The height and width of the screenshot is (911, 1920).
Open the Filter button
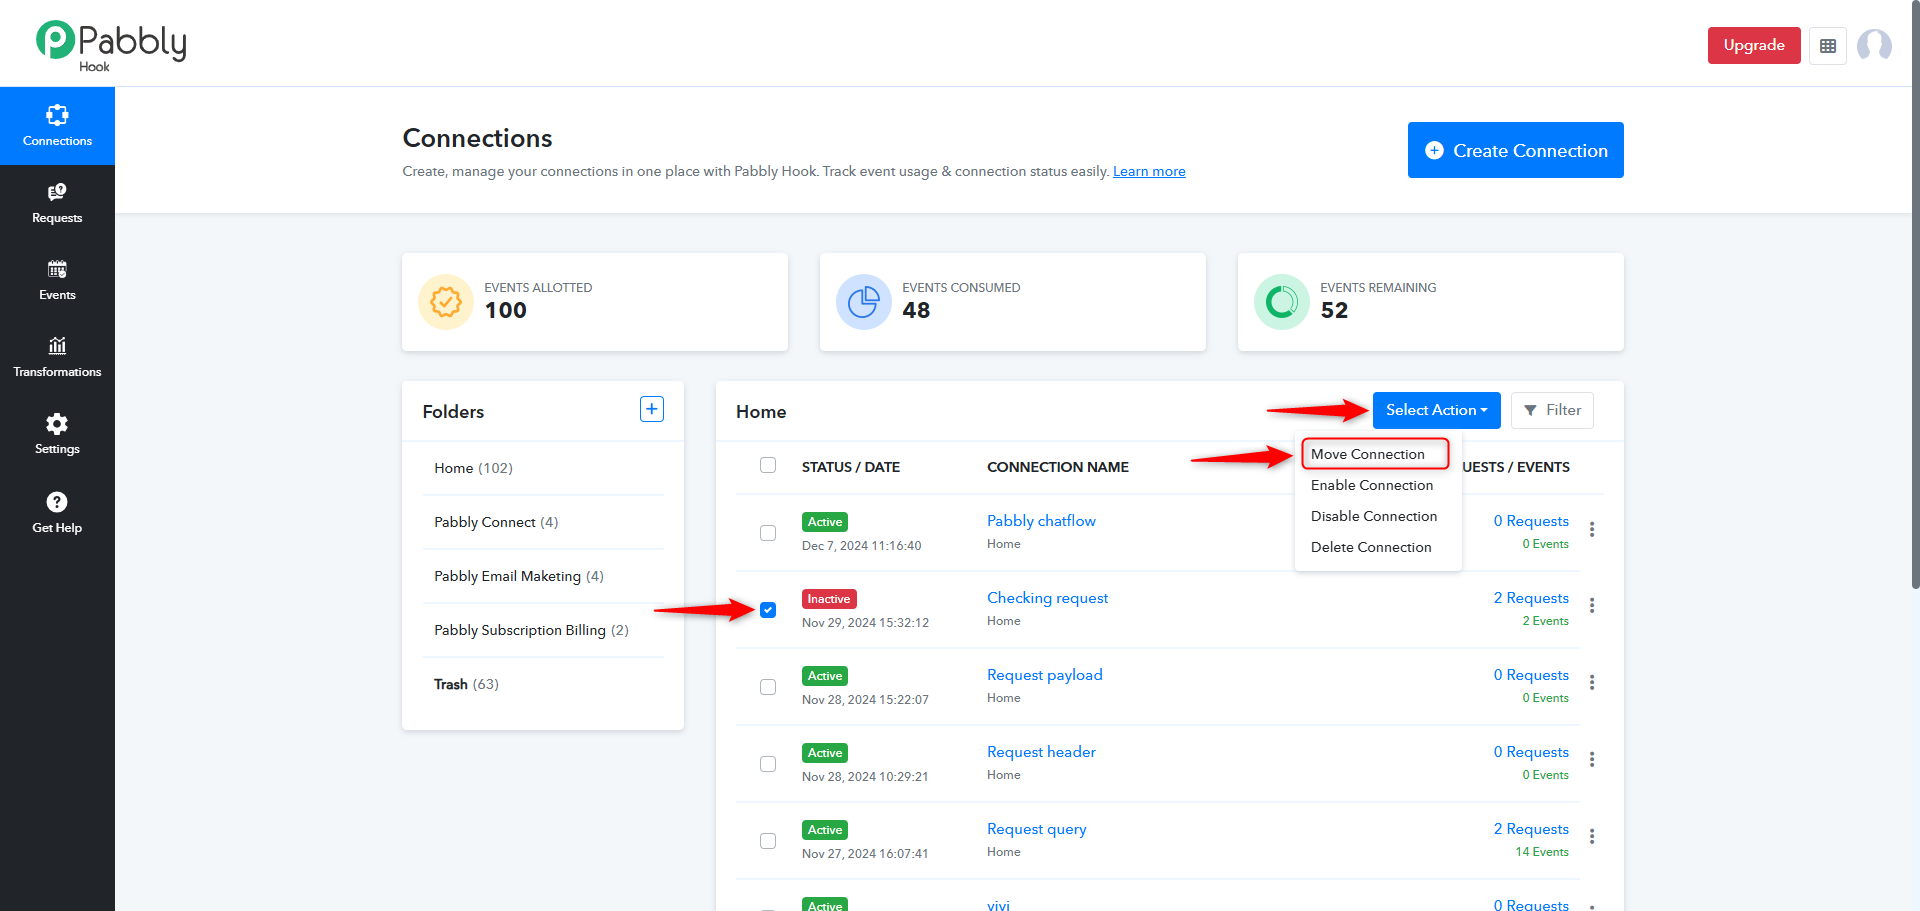[x=1552, y=410]
